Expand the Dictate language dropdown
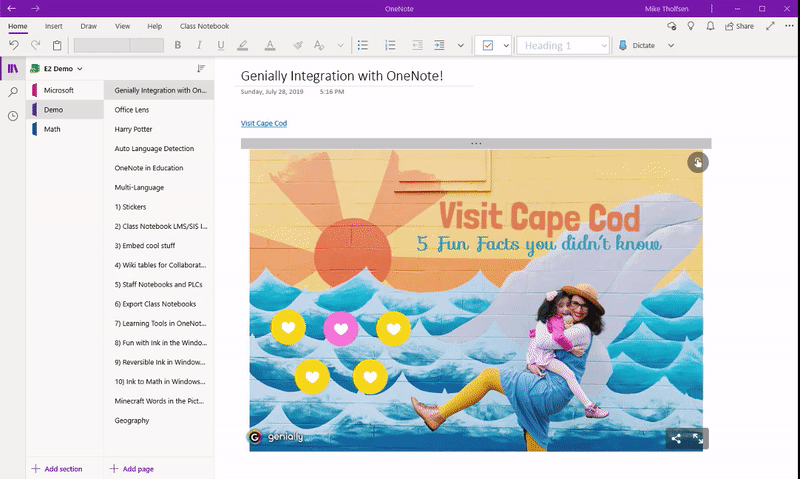Viewport: 800px width, 479px height. point(671,45)
